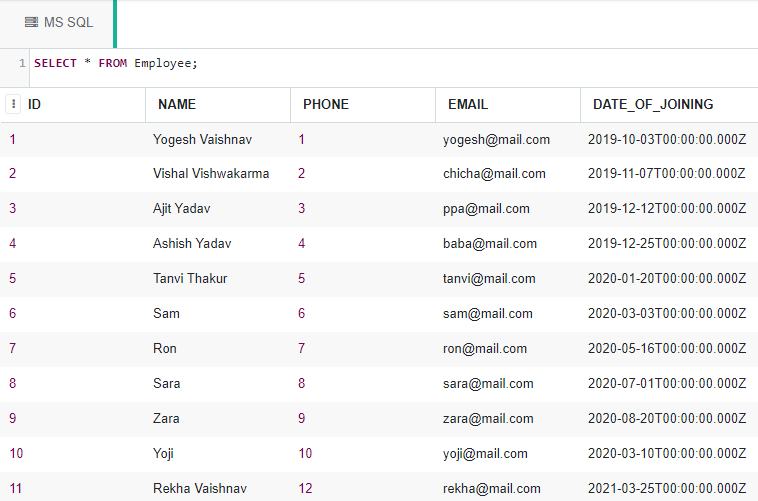Click the chicha@mail.com email cell
The width and height of the screenshot is (758, 501).
click(494, 174)
